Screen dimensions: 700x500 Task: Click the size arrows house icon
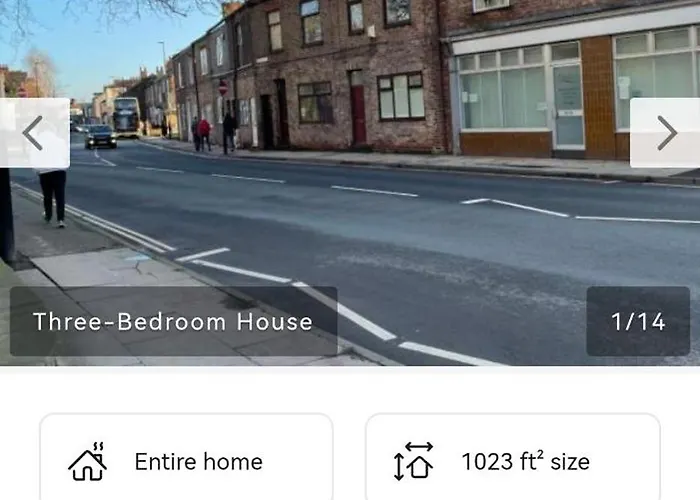[413, 461]
